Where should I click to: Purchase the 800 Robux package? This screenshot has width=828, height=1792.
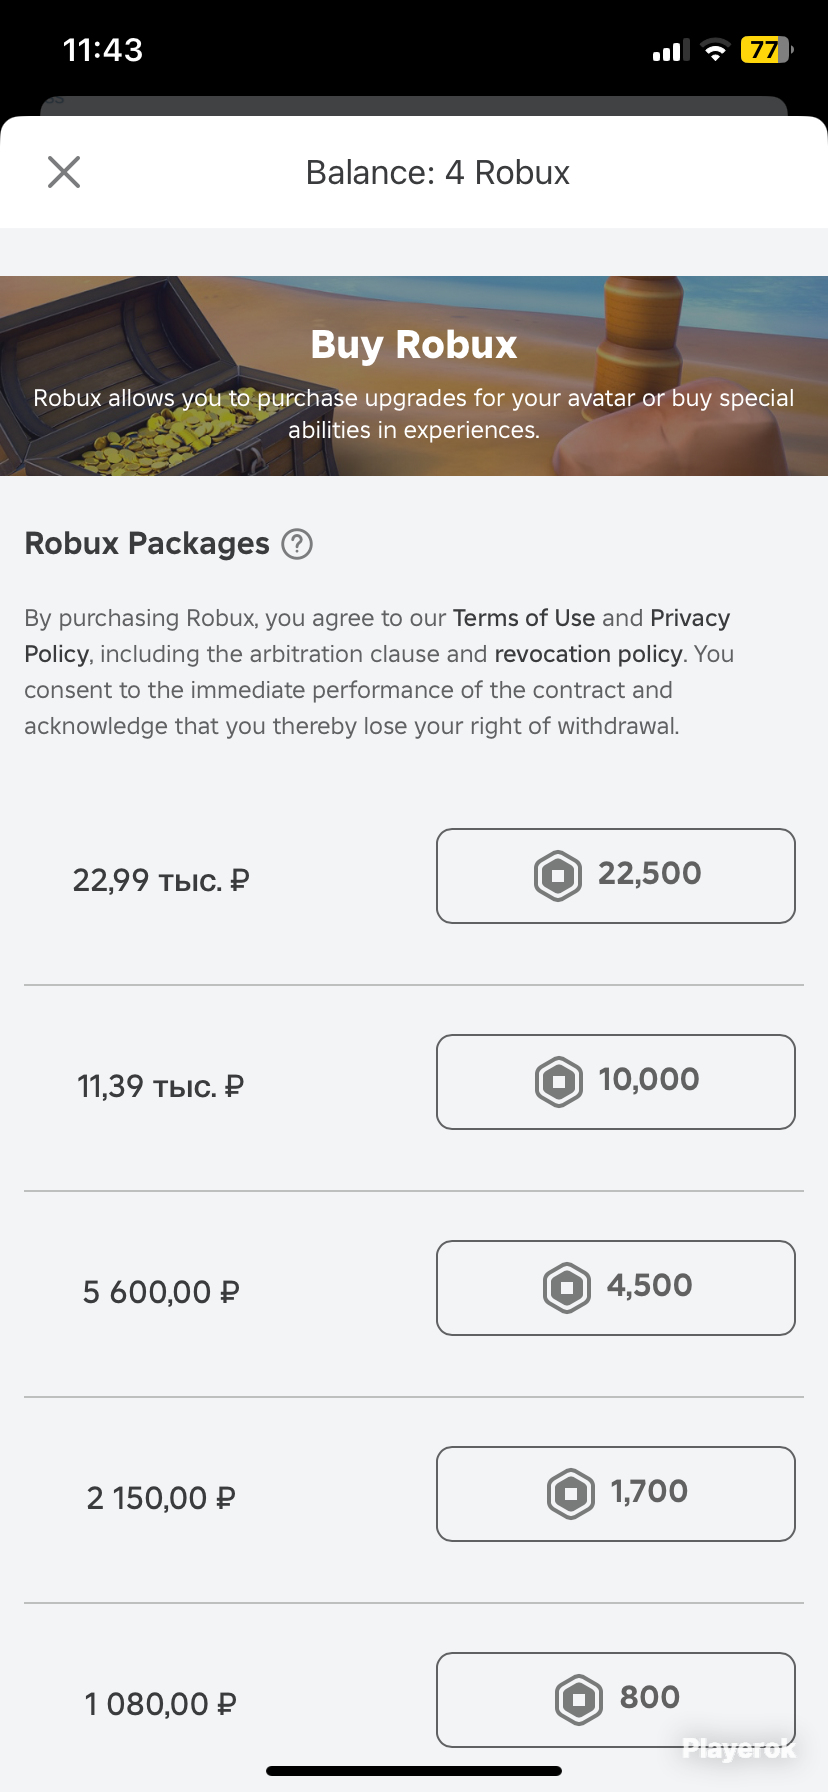tap(616, 1700)
